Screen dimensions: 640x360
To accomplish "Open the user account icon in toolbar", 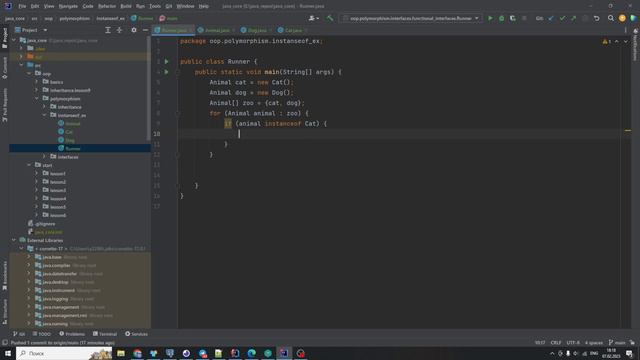I will click(x=313, y=18).
